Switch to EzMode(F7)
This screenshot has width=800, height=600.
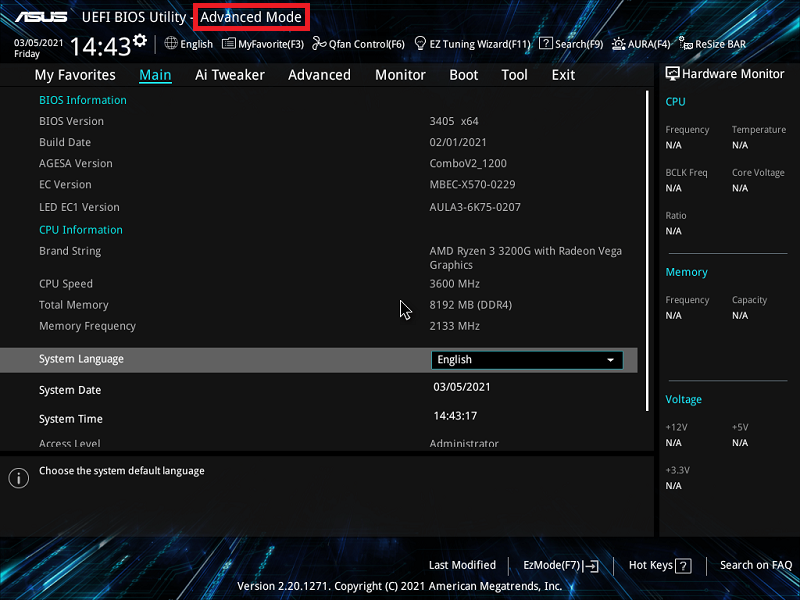(x=560, y=565)
